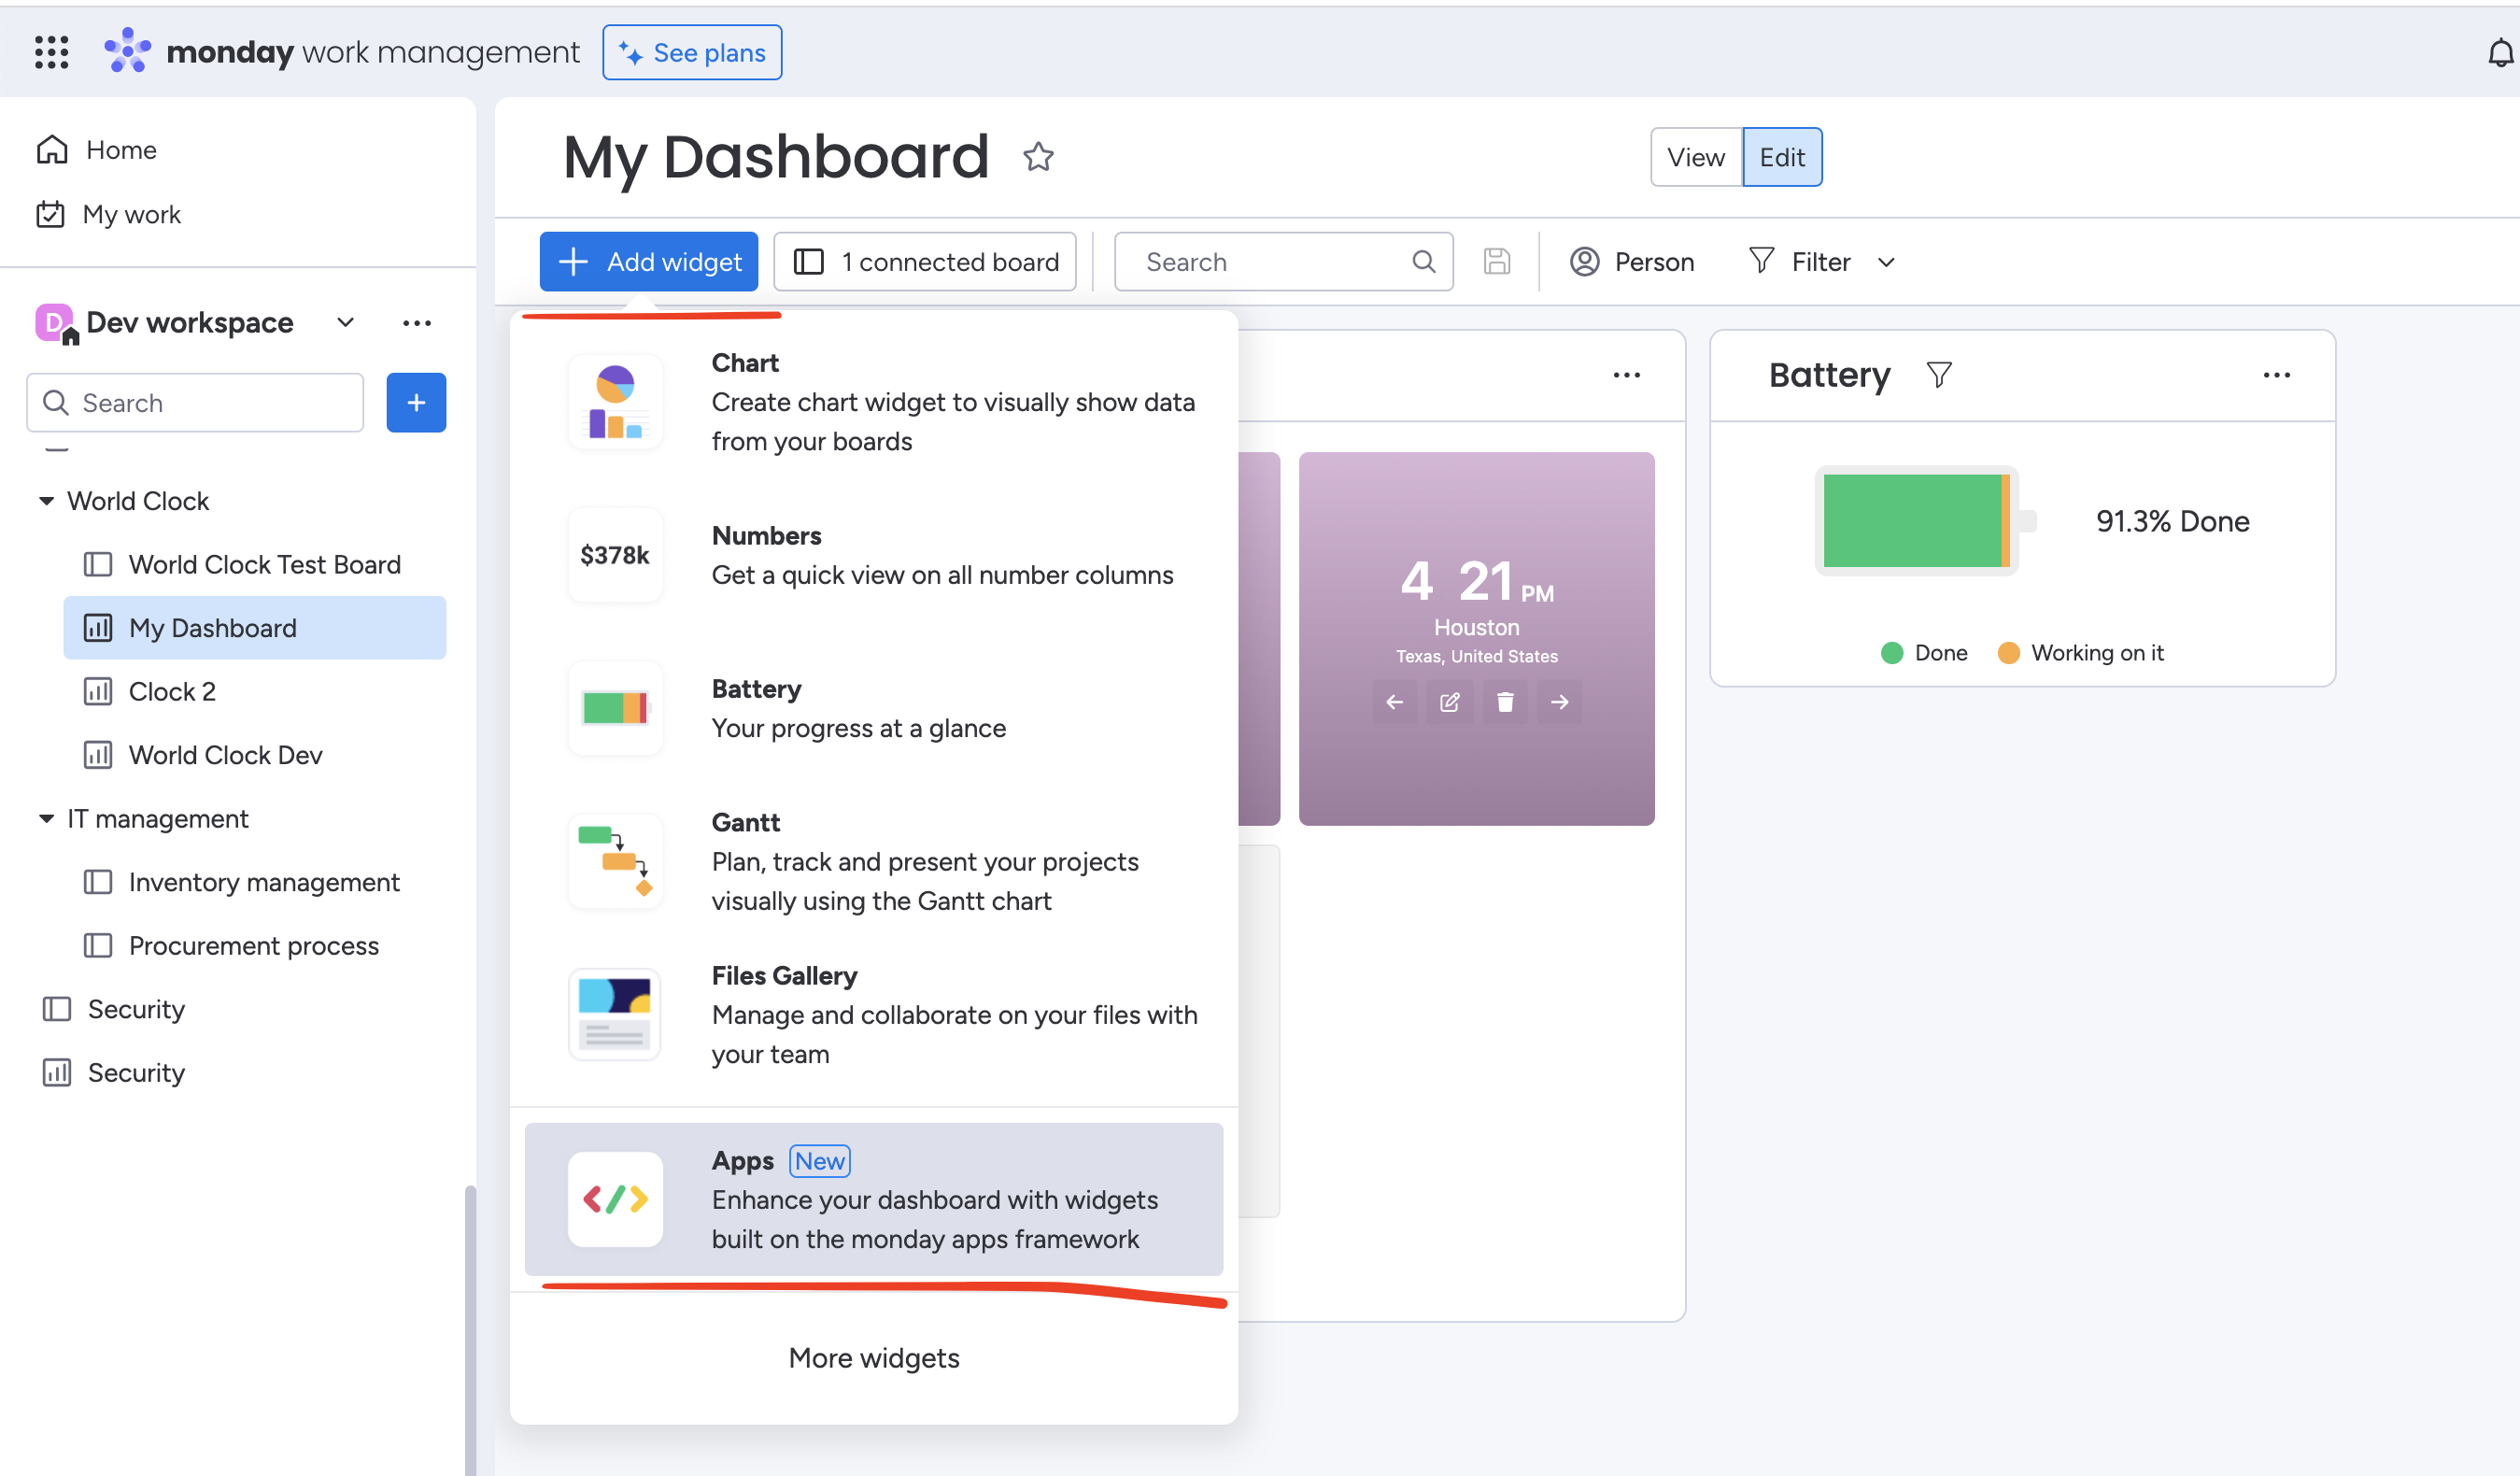The width and height of the screenshot is (2520, 1476).
Task: Select Numbers widget title from the menu
Action: point(766,536)
